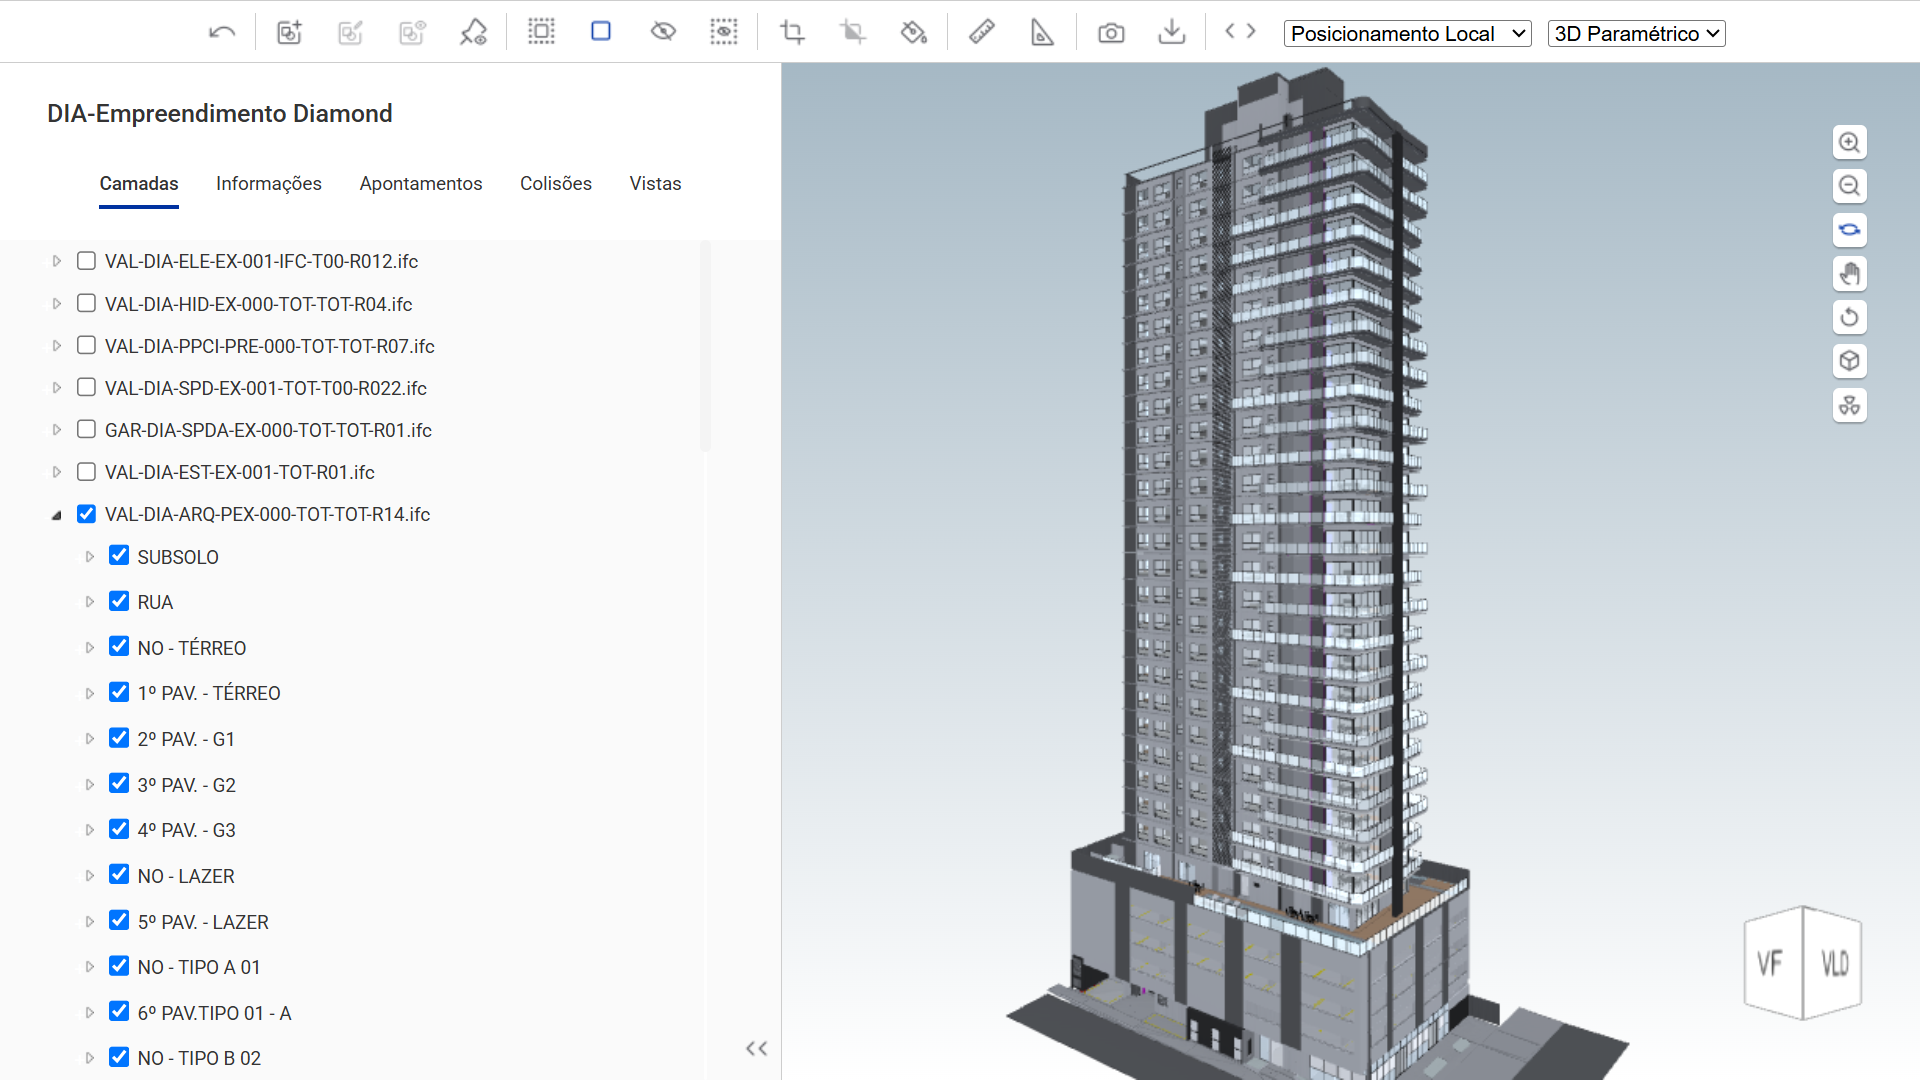Take a screenshot with camera icon
The height and width of the screenshot is (1080, 1920).
coord(1111,33)
